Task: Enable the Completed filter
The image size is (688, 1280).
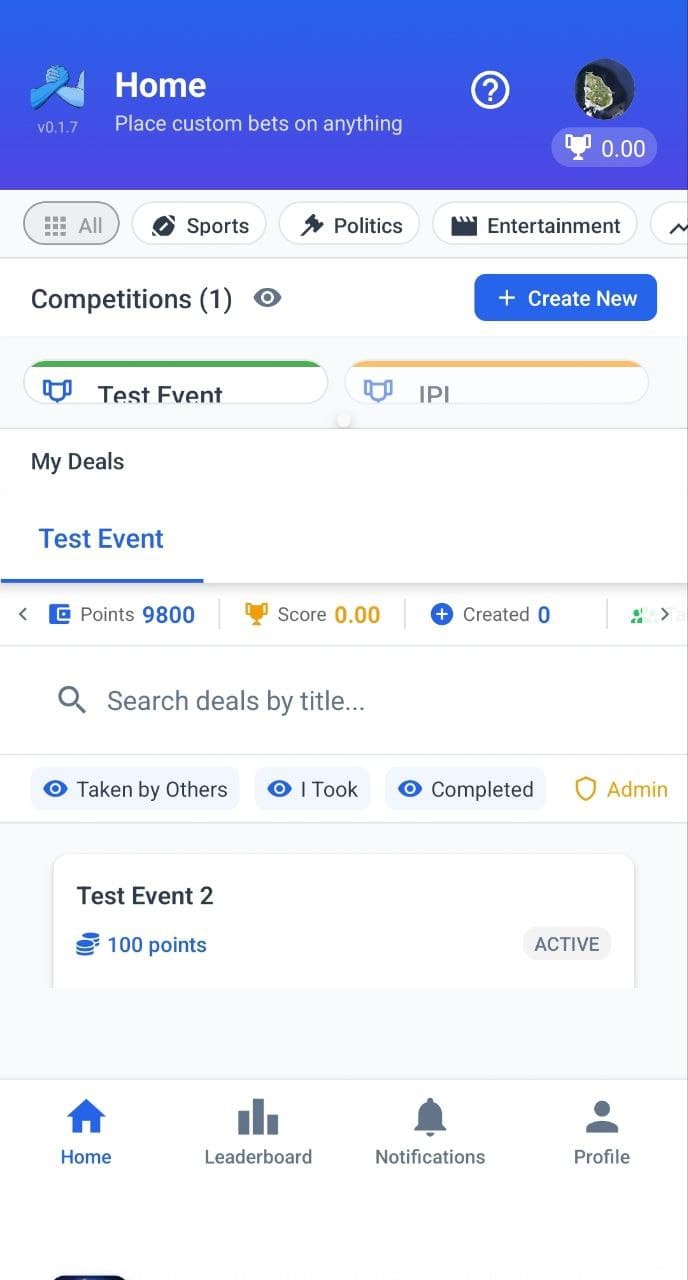Action: [x=464, y=789]
